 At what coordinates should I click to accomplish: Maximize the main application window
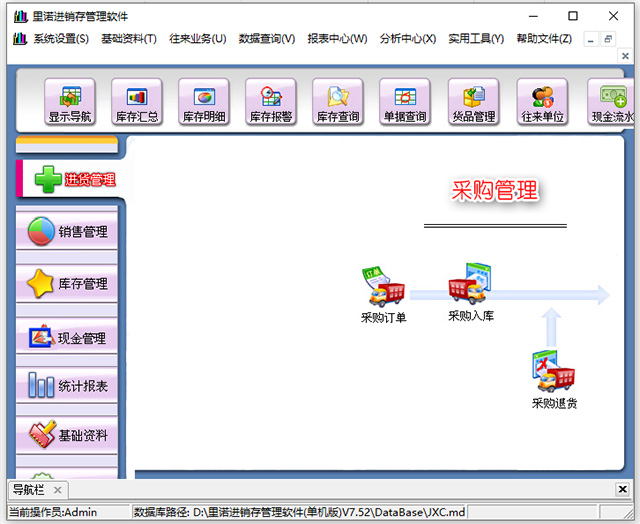[x=573, y=16]
